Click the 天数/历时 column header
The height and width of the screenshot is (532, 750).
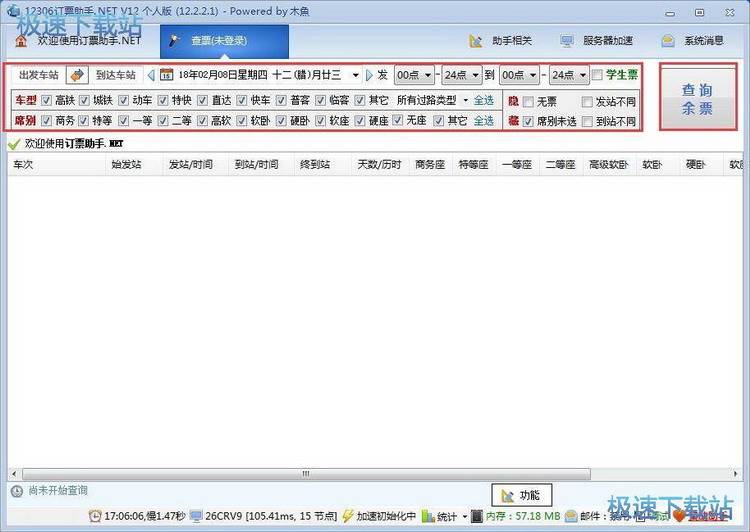point(380,165)
